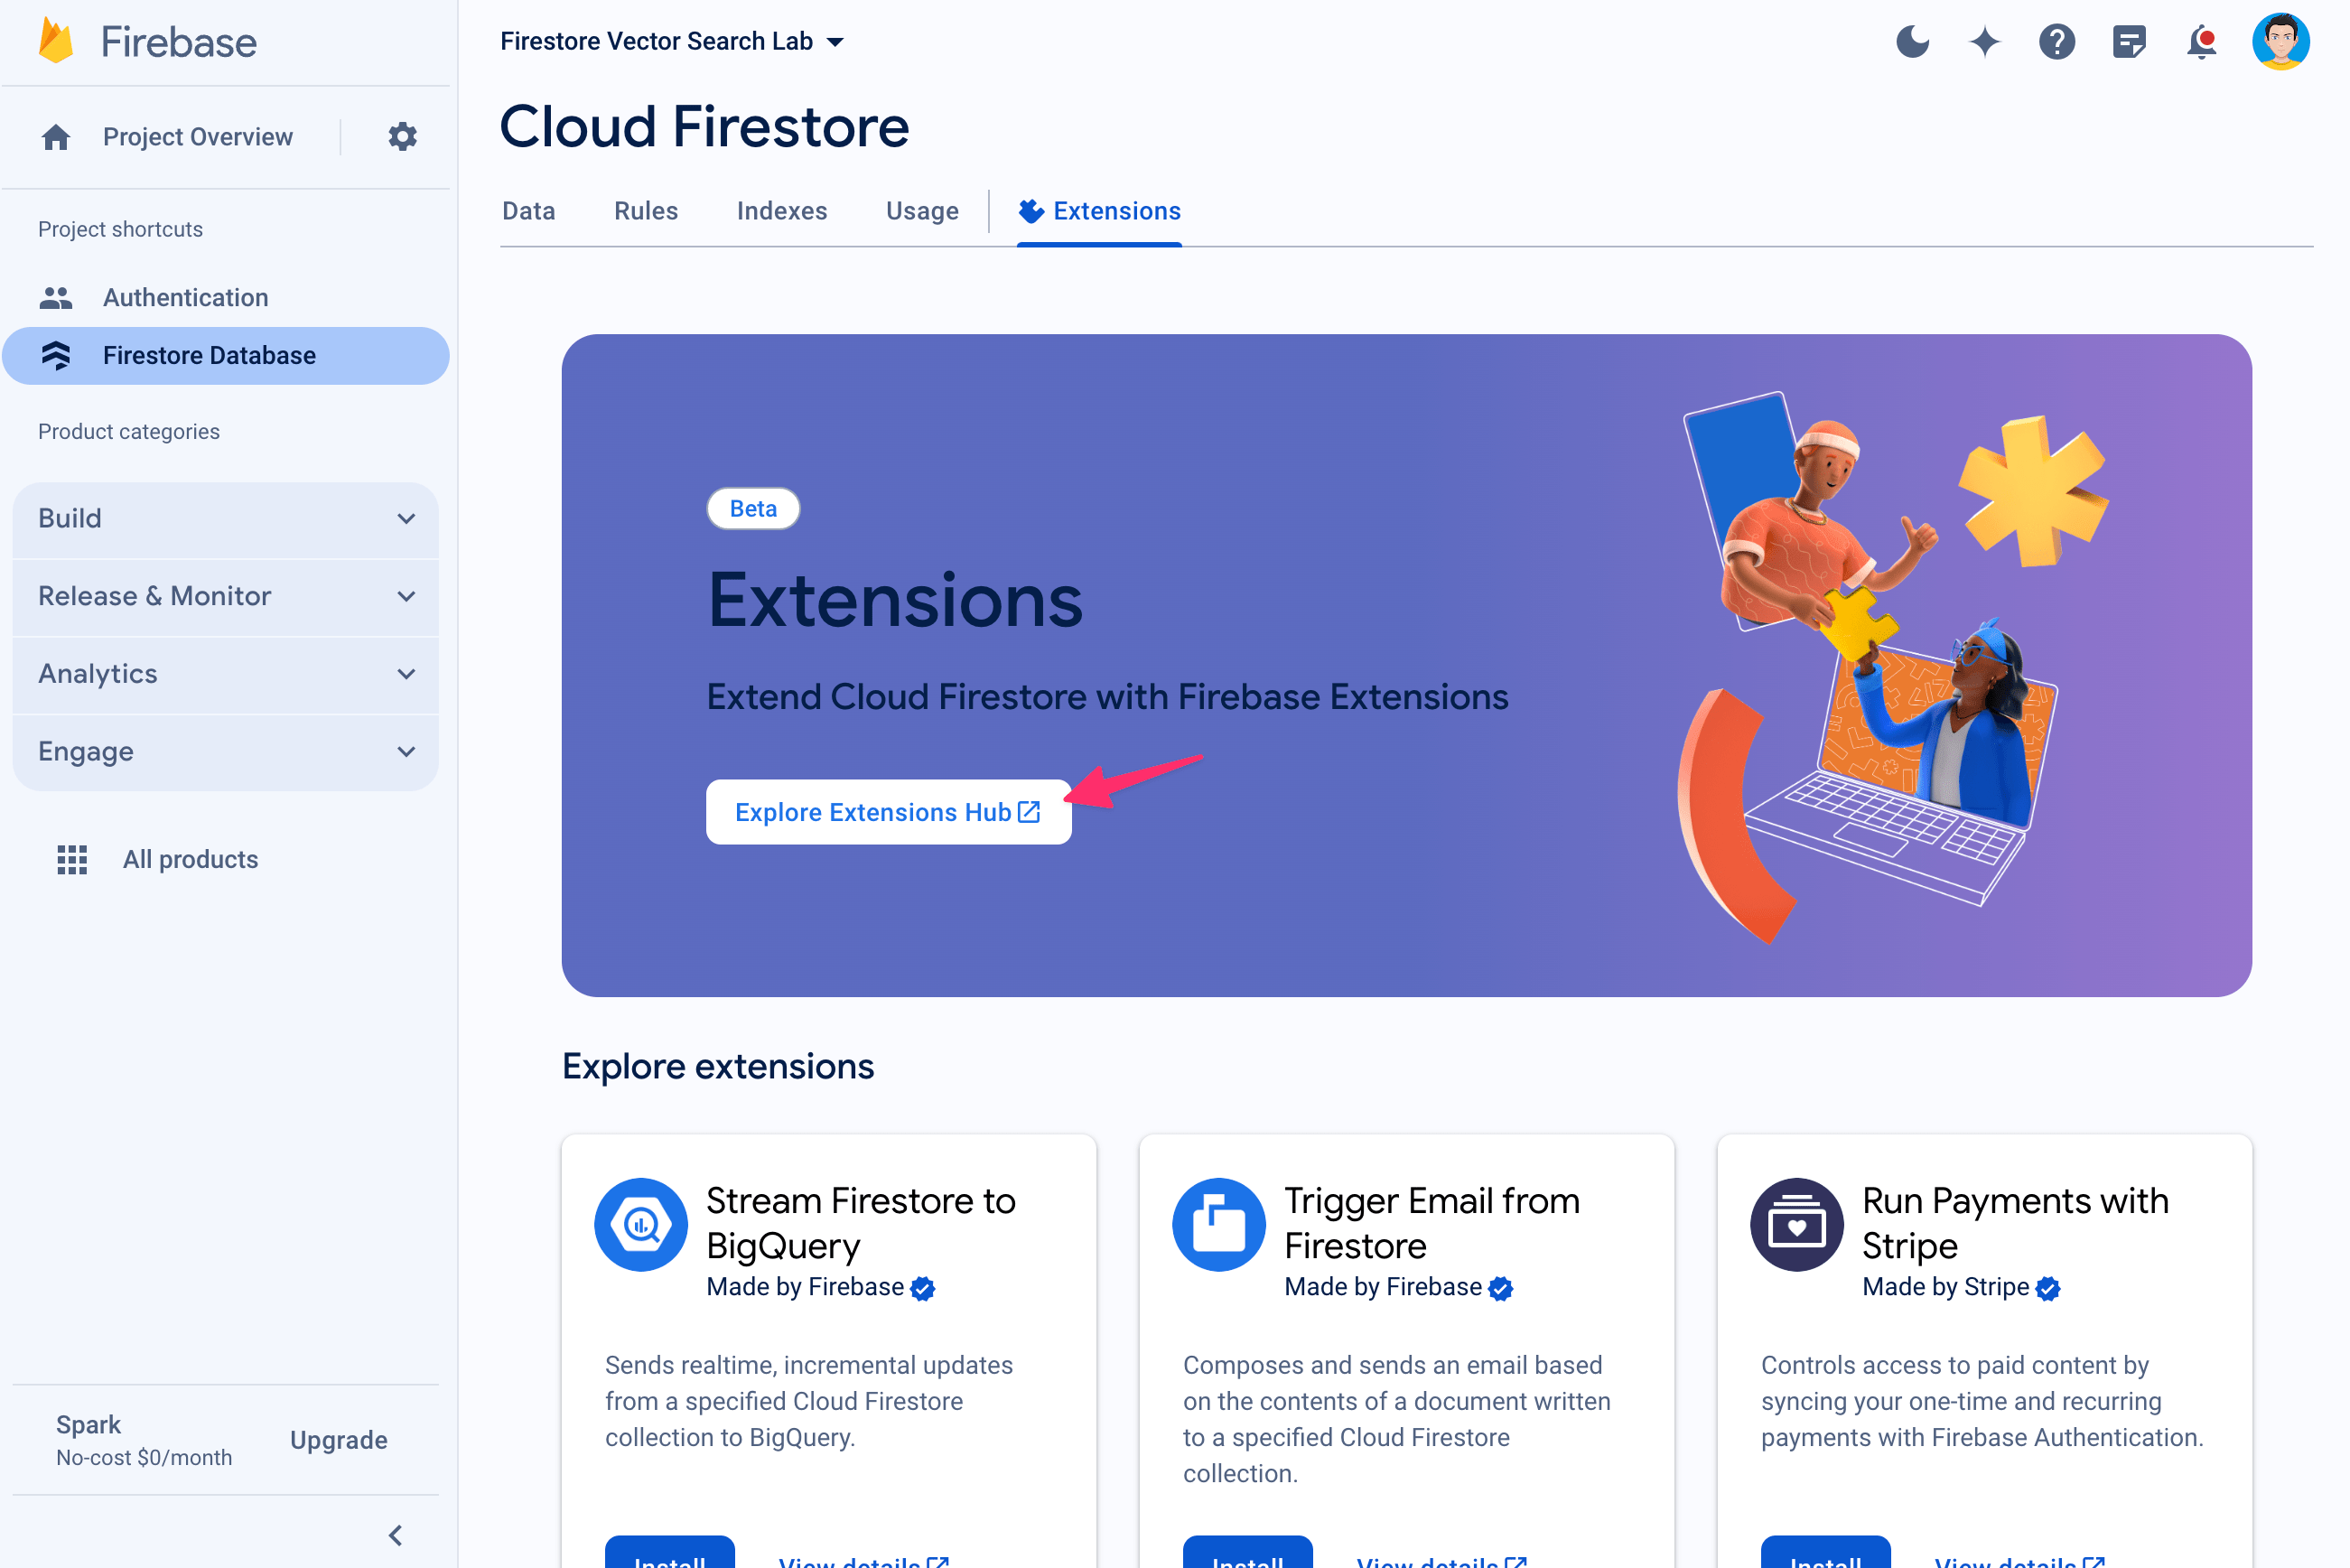
Task: Click All products grid icon
Action: click(x=71, y=859)
